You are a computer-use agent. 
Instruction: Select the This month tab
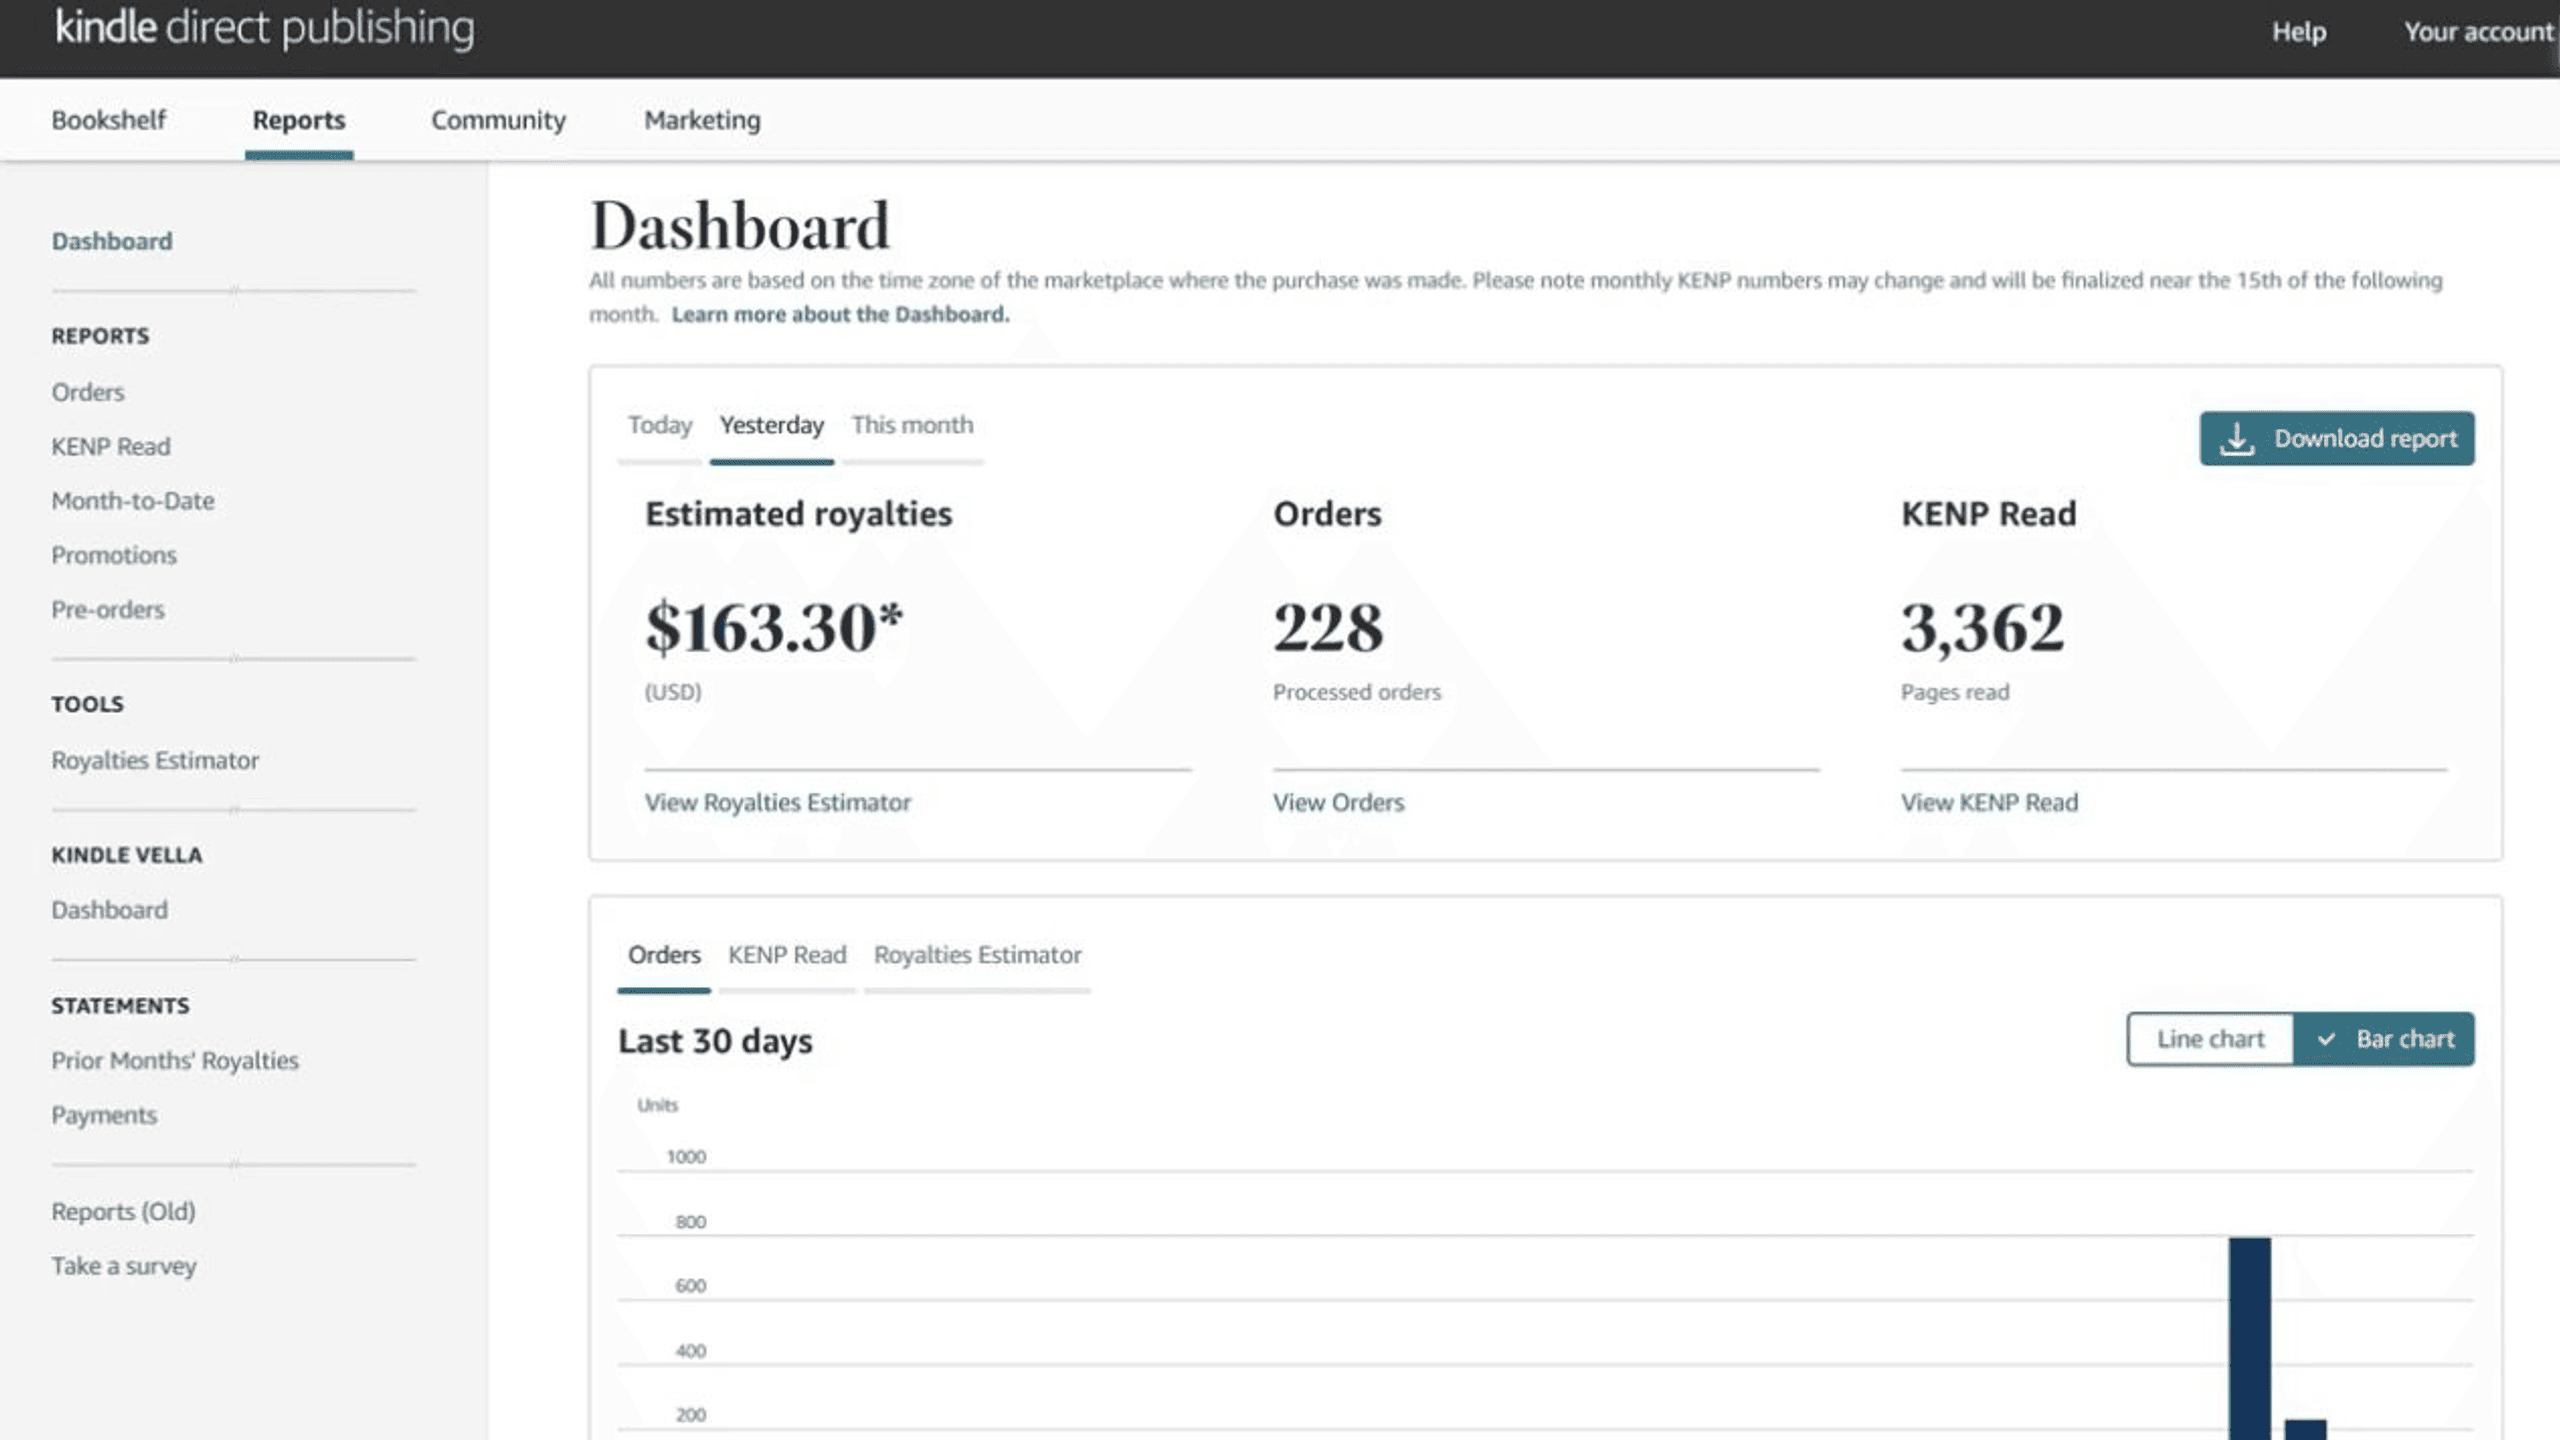[x=912, y=425]
